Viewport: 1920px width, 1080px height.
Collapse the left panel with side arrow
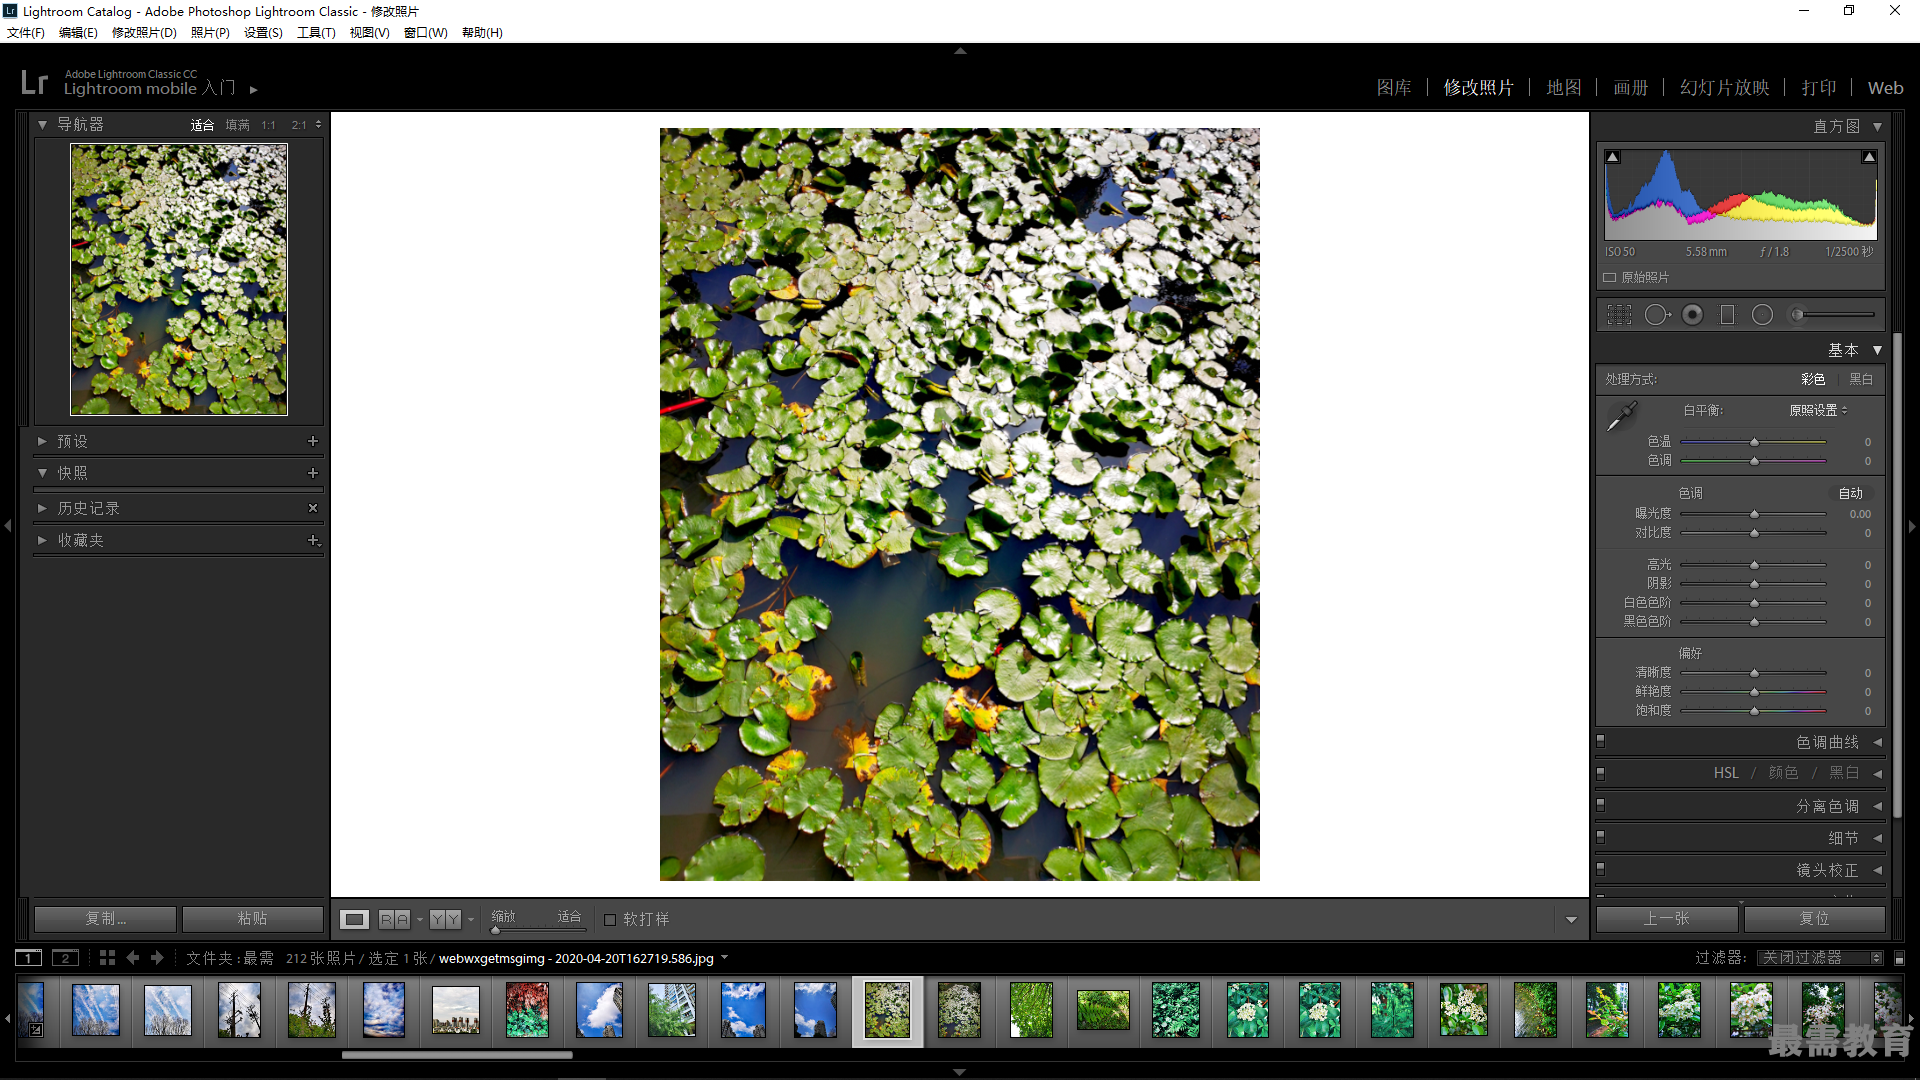coord(8,525)
